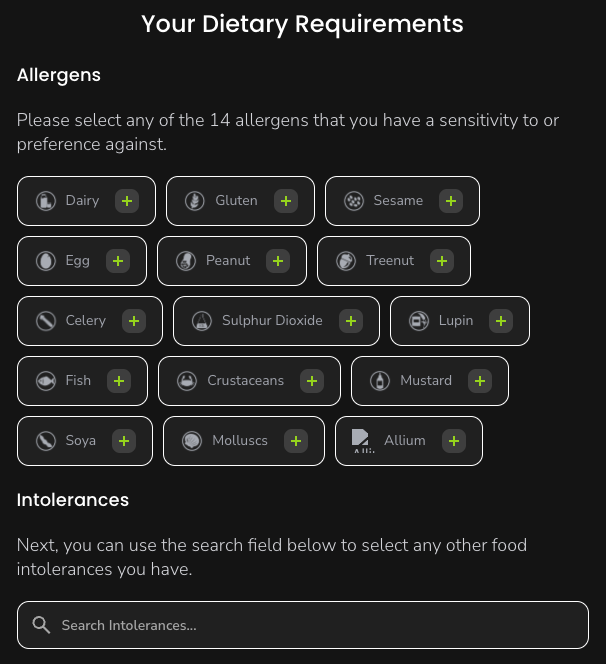
Task: Click the Sesame seeds icon
Action: 354,201
